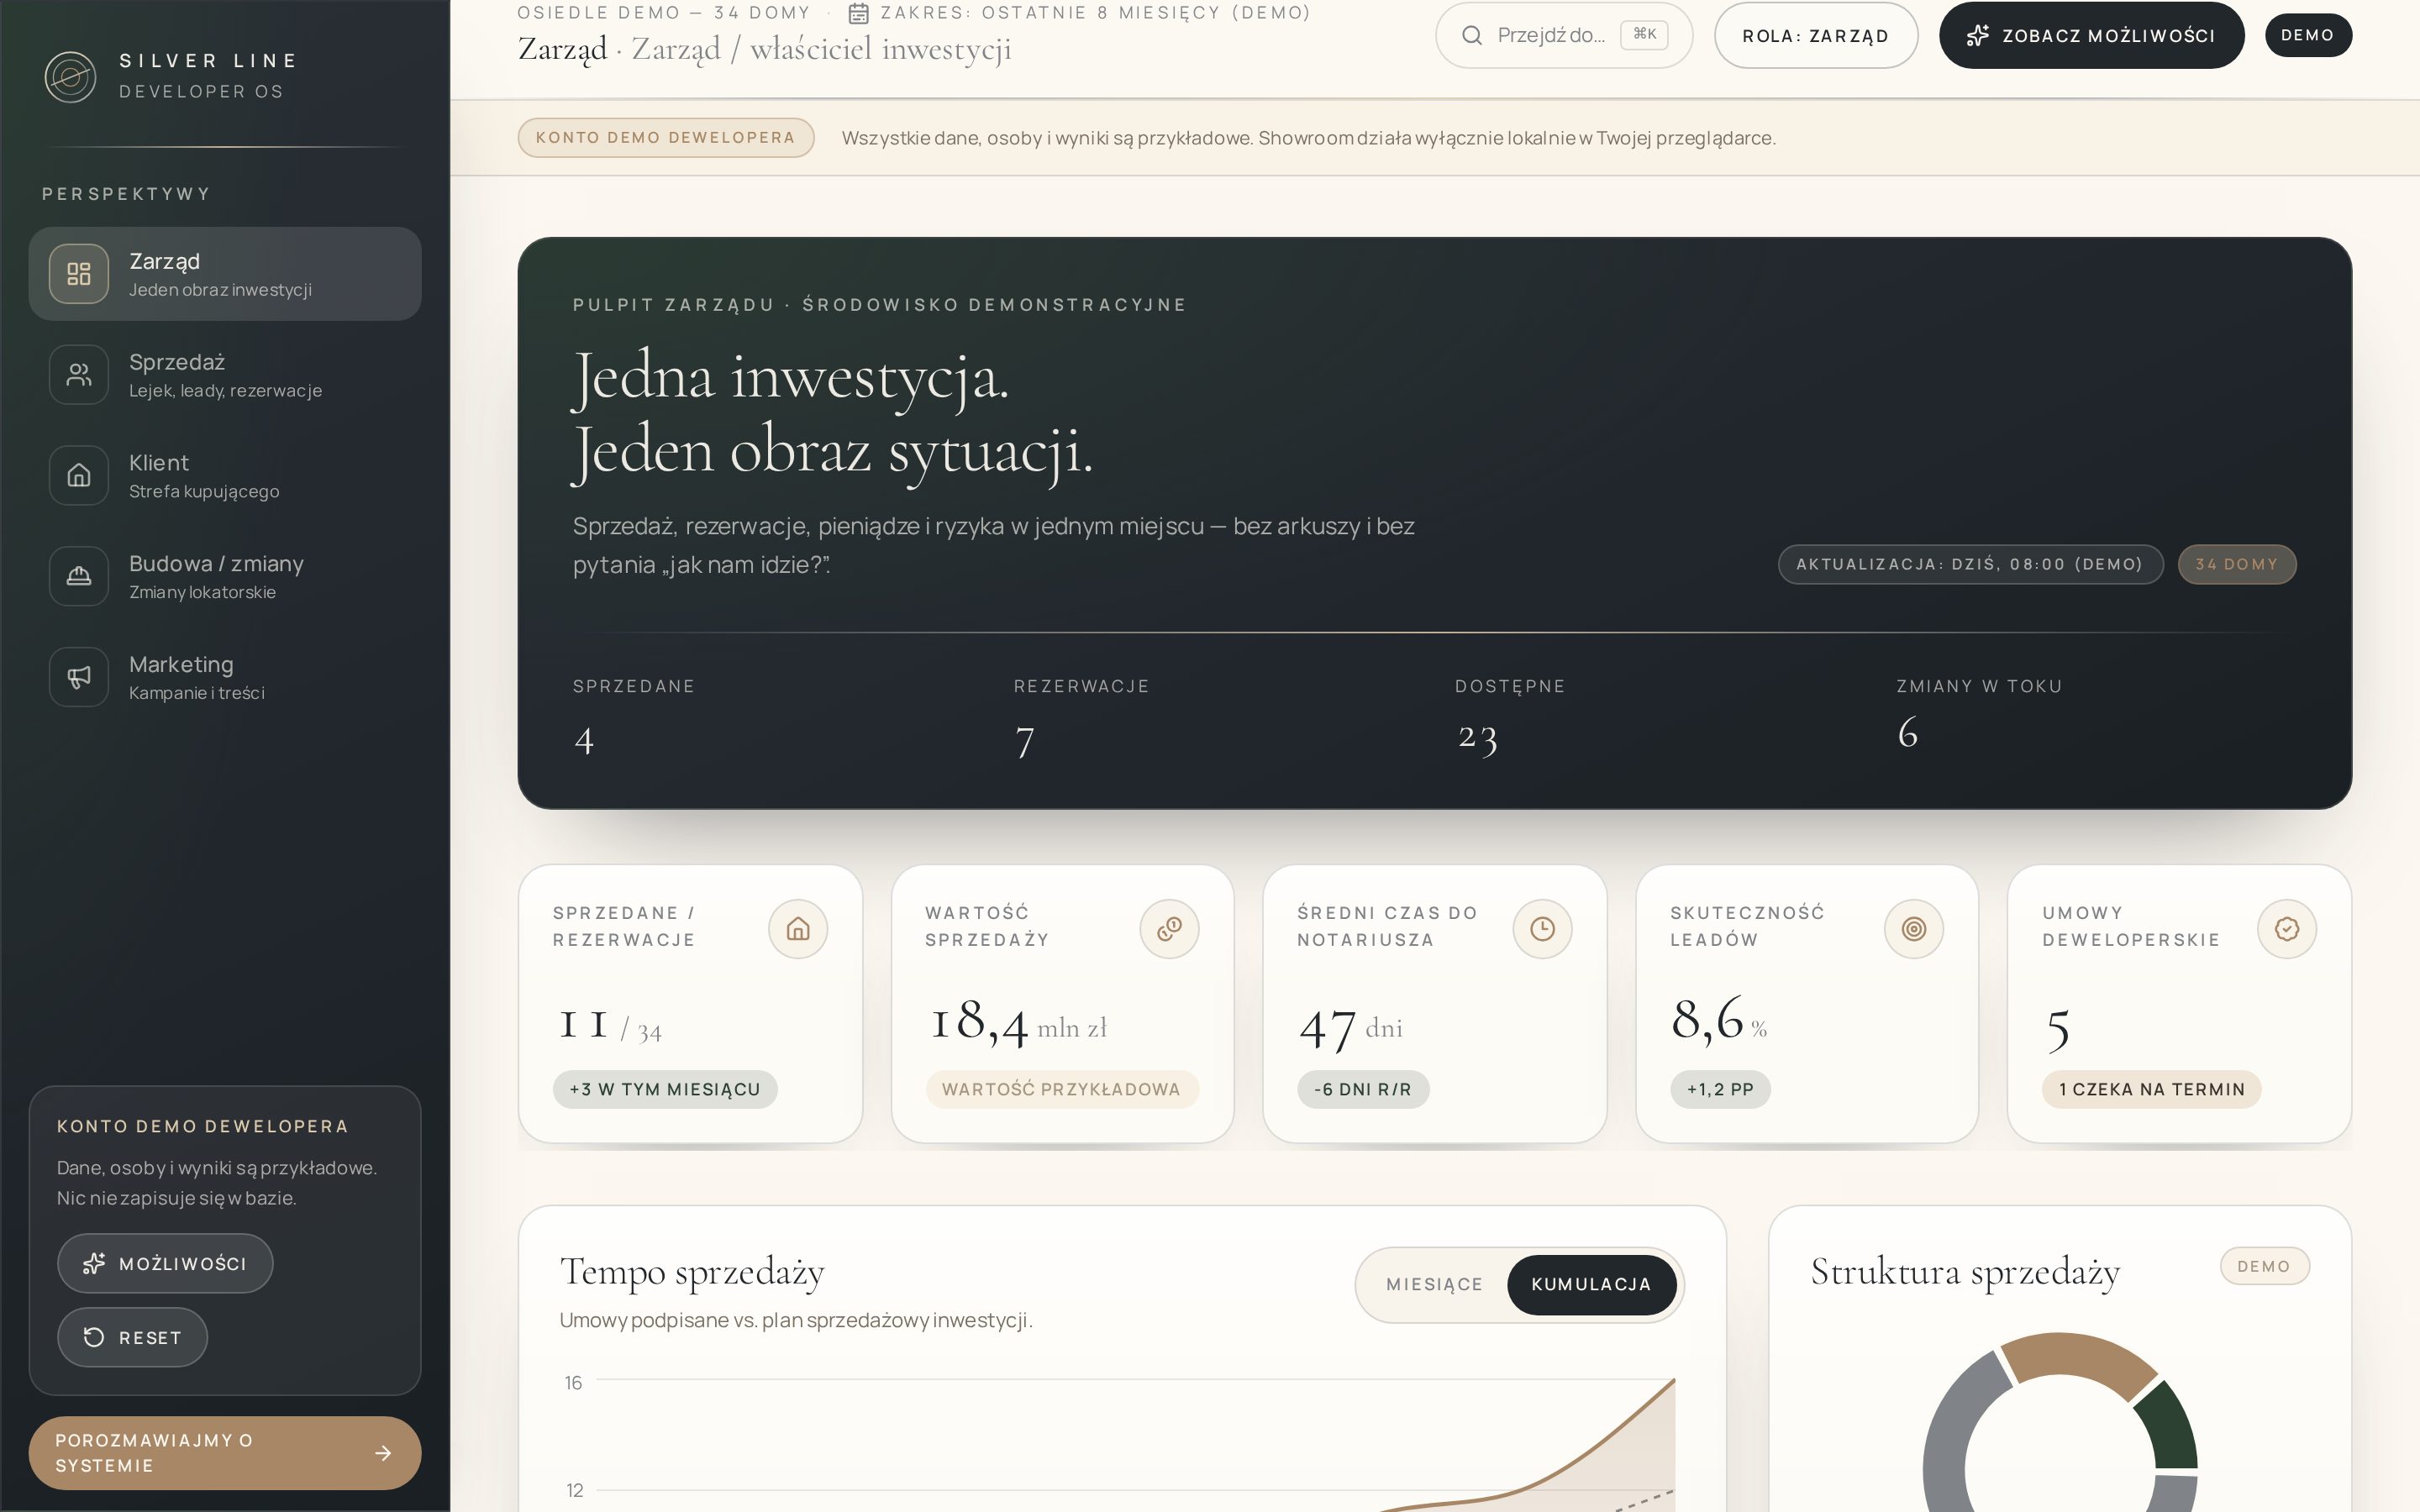Viewport: 2420px width, 1512px height.
Task: Click the +3 w tym miesiącu tag
Action: click(665, 1089)
